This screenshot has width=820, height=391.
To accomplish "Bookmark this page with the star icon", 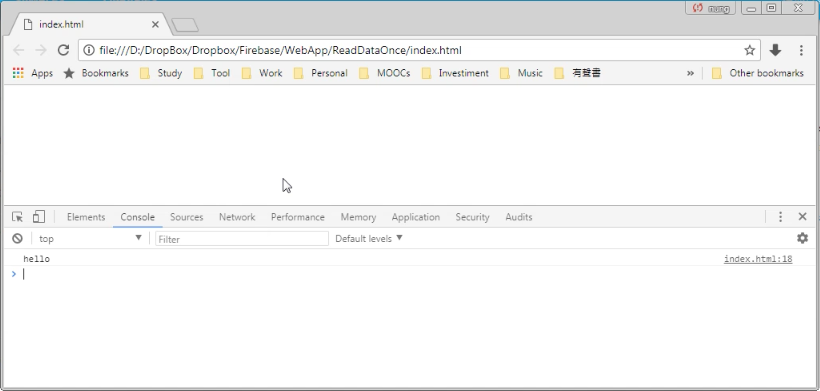I will pyautogui.click(x=749, y=50).
